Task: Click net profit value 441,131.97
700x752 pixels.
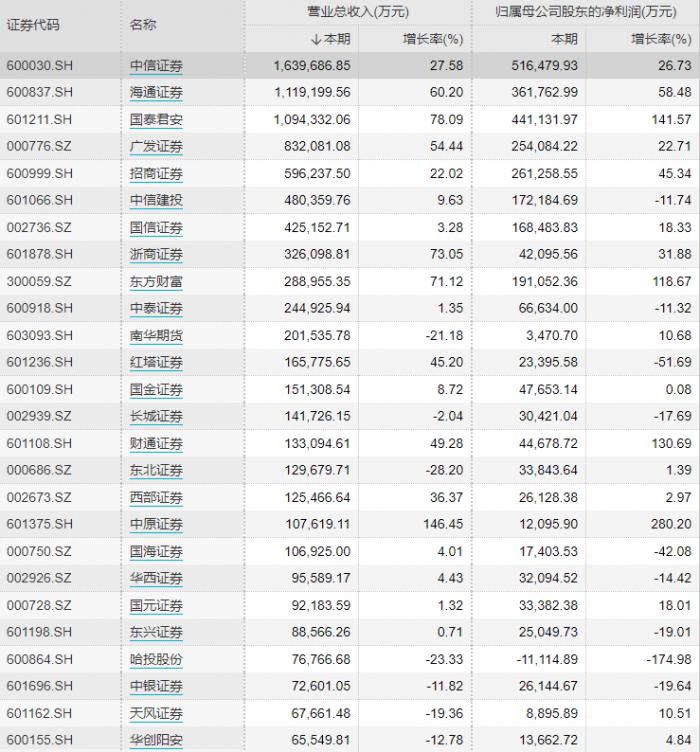Action: click(545, 119)
